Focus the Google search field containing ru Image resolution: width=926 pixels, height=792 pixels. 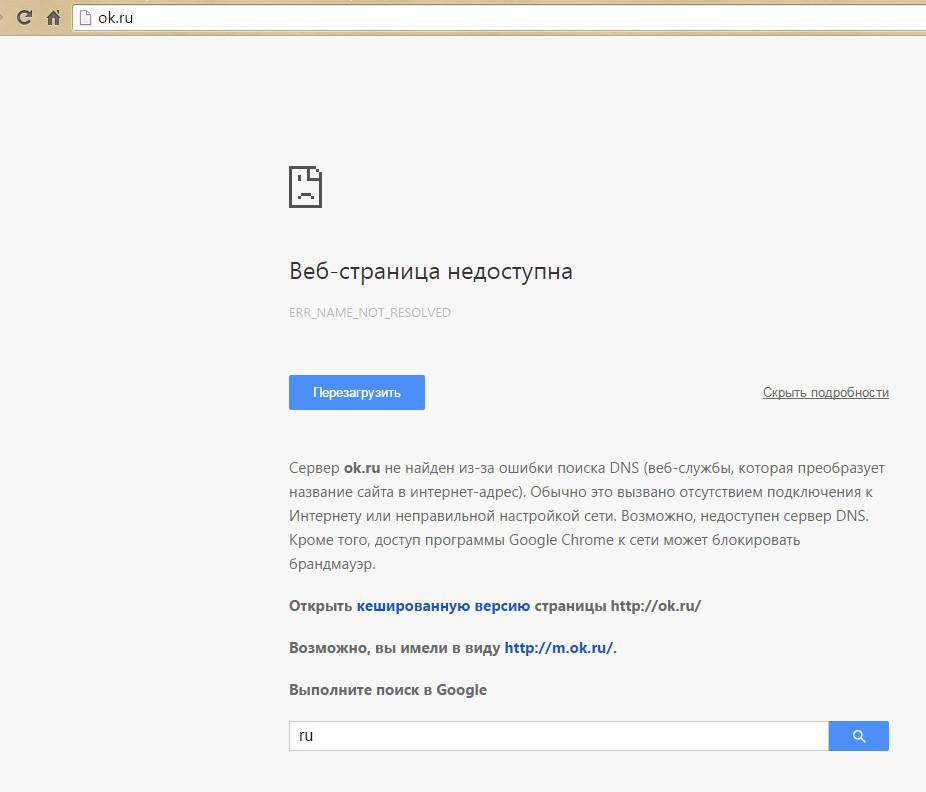click(559, 736)
